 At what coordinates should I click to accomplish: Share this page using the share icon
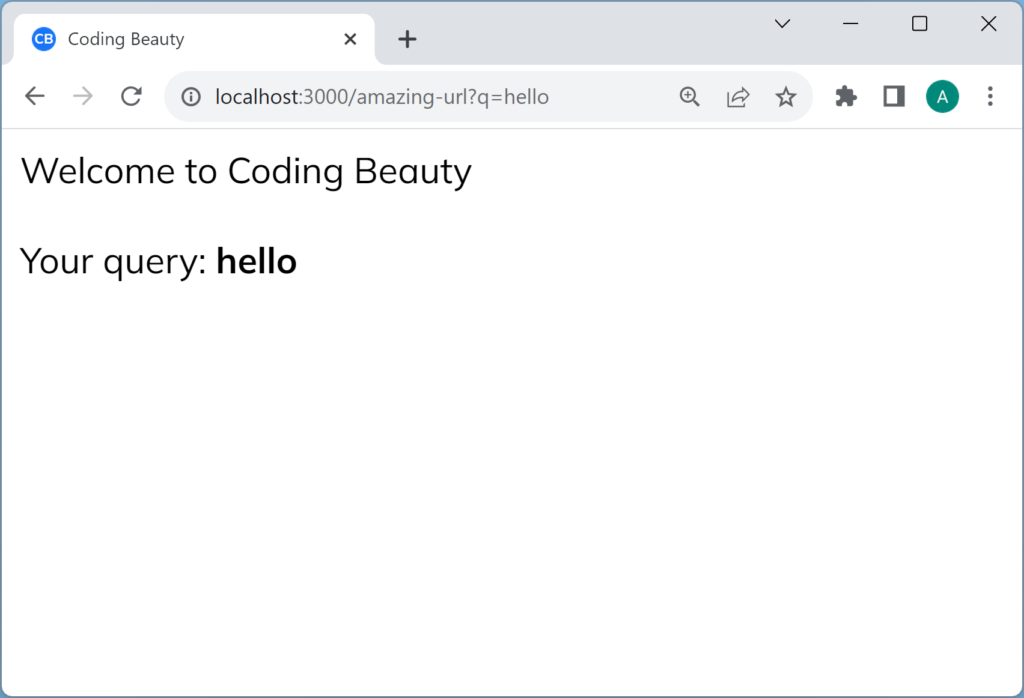738,97
